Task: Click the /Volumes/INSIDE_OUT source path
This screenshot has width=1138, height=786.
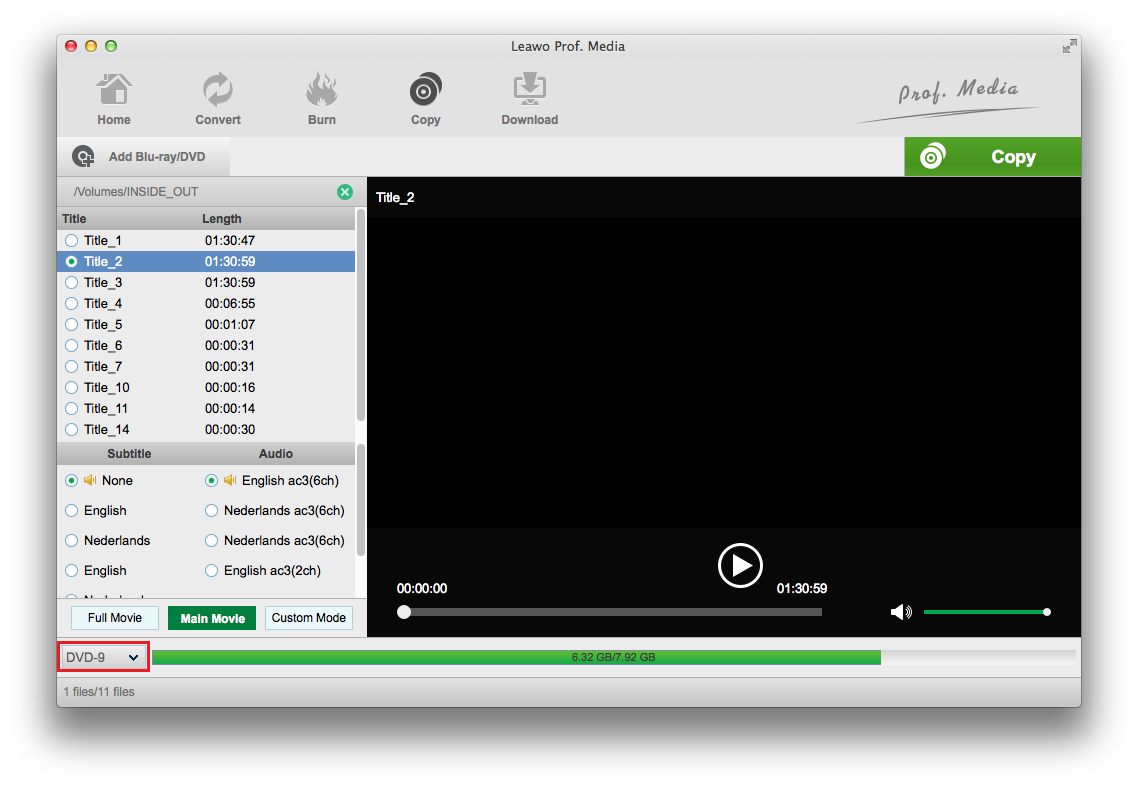Action: click(136, 192)
